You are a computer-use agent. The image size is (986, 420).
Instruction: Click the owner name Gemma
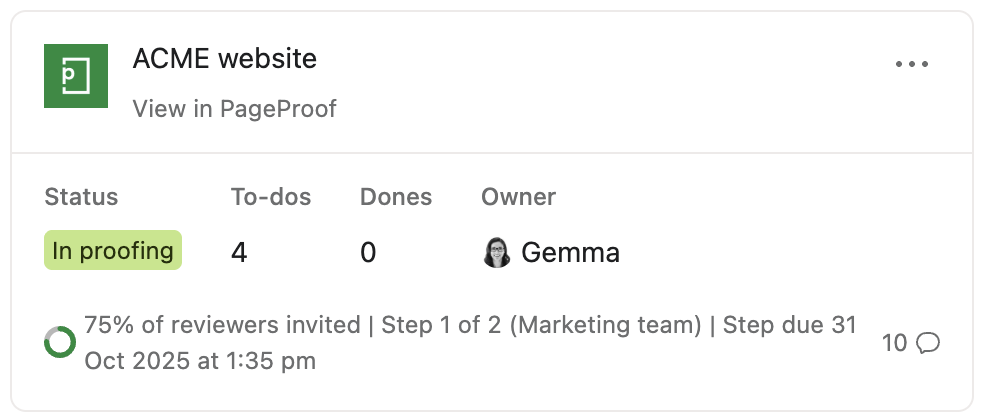click(570, 253)
